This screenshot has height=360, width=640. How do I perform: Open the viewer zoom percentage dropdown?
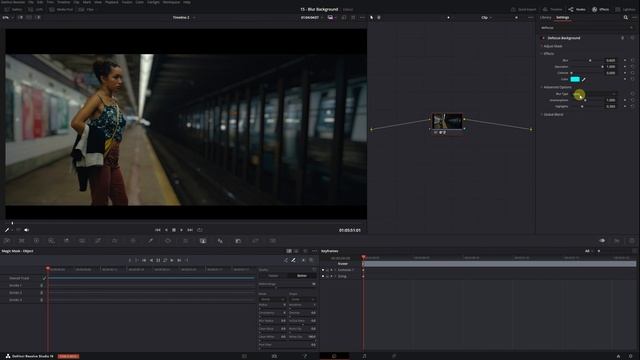tap(7, 18)
